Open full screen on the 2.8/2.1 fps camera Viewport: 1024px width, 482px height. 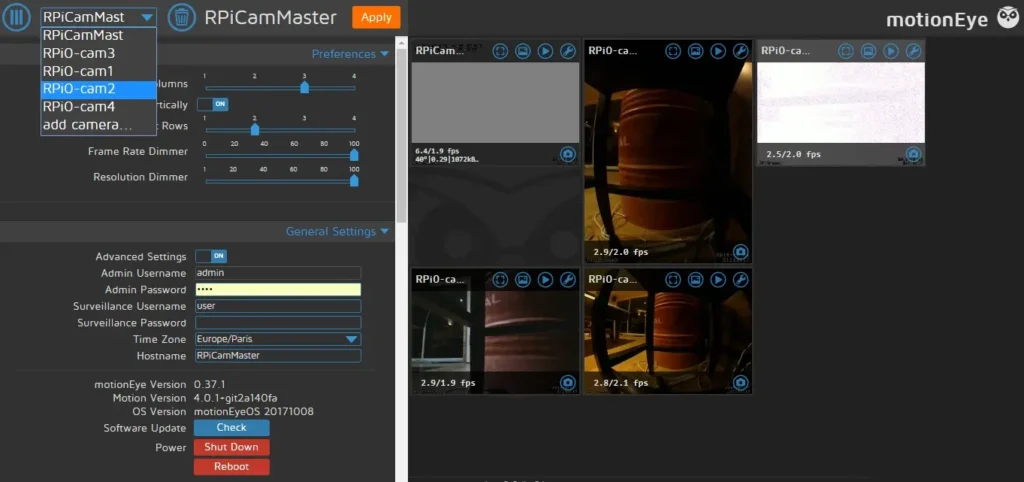[x=673, y=280]
